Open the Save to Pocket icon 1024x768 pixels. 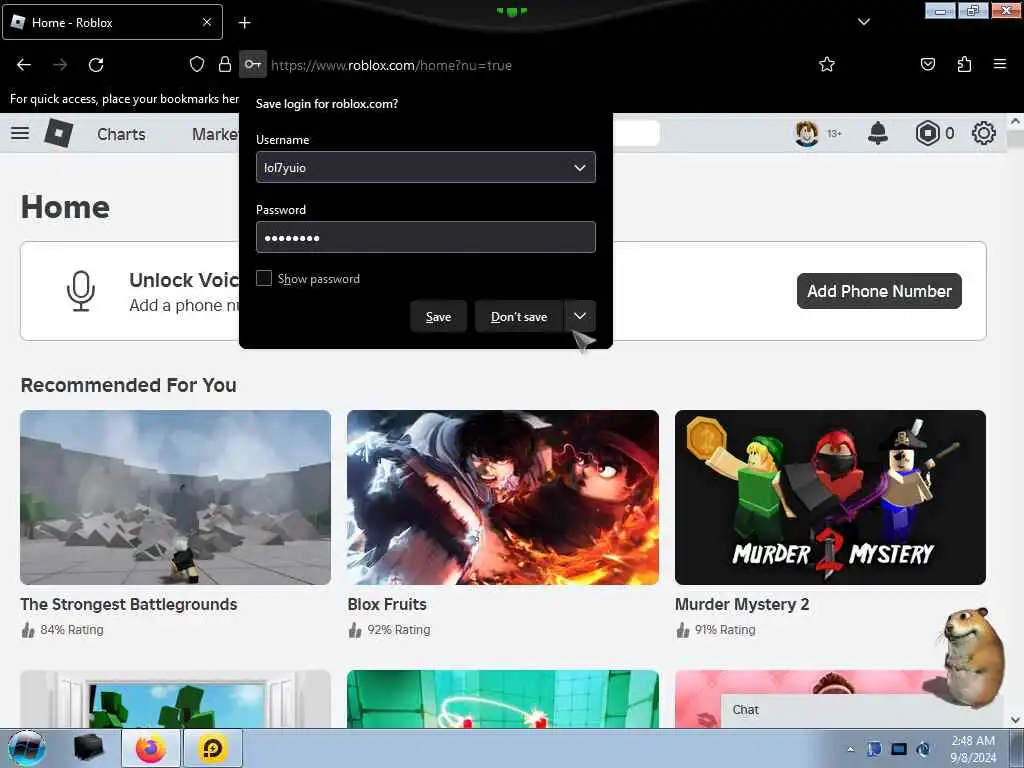click(927, 64)
